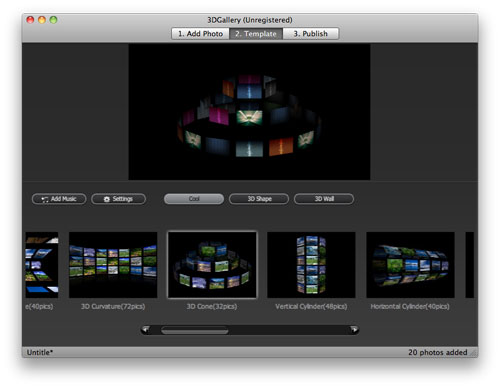Minimize the window with the yellow button
500x388 pixels.
pos(42,20)
